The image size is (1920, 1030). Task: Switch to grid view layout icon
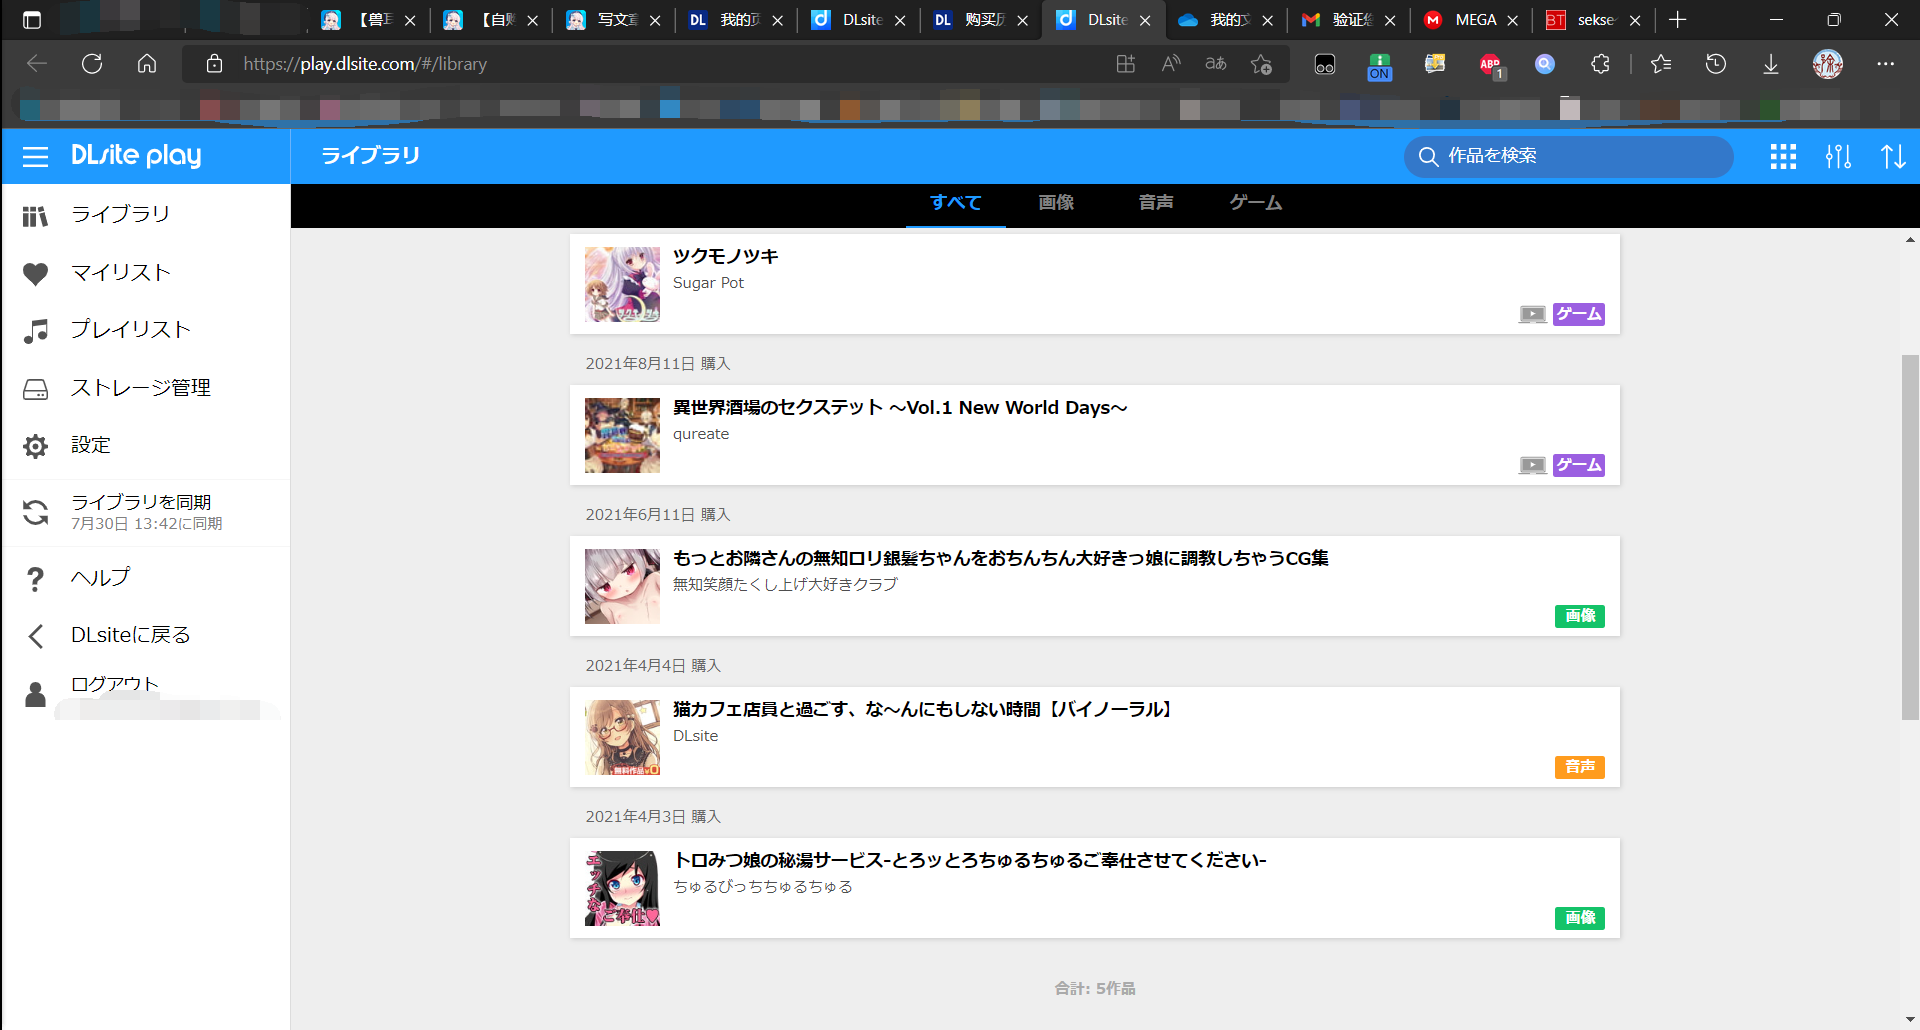[x=1782, y=157]
